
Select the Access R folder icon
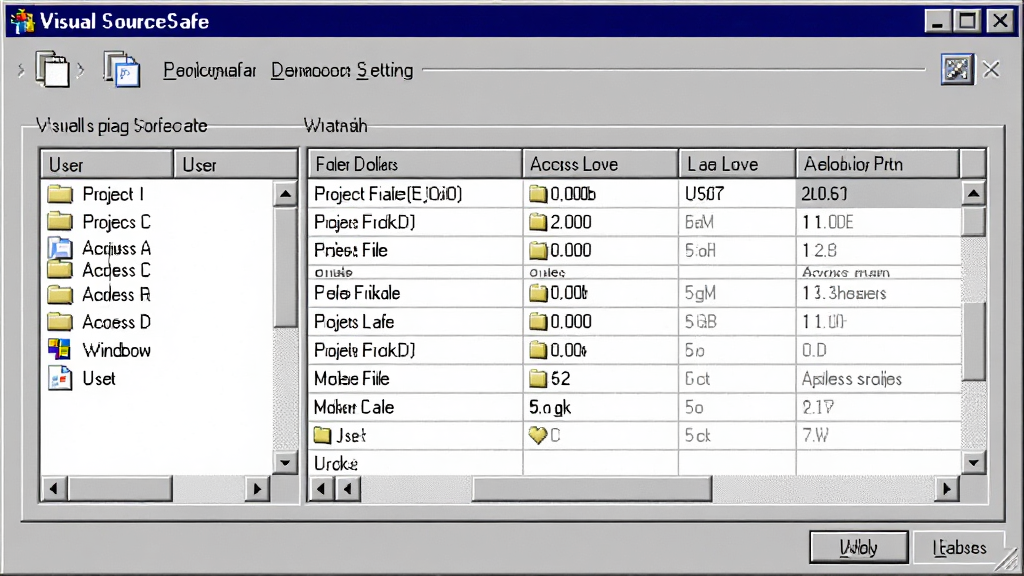point(60,295)
